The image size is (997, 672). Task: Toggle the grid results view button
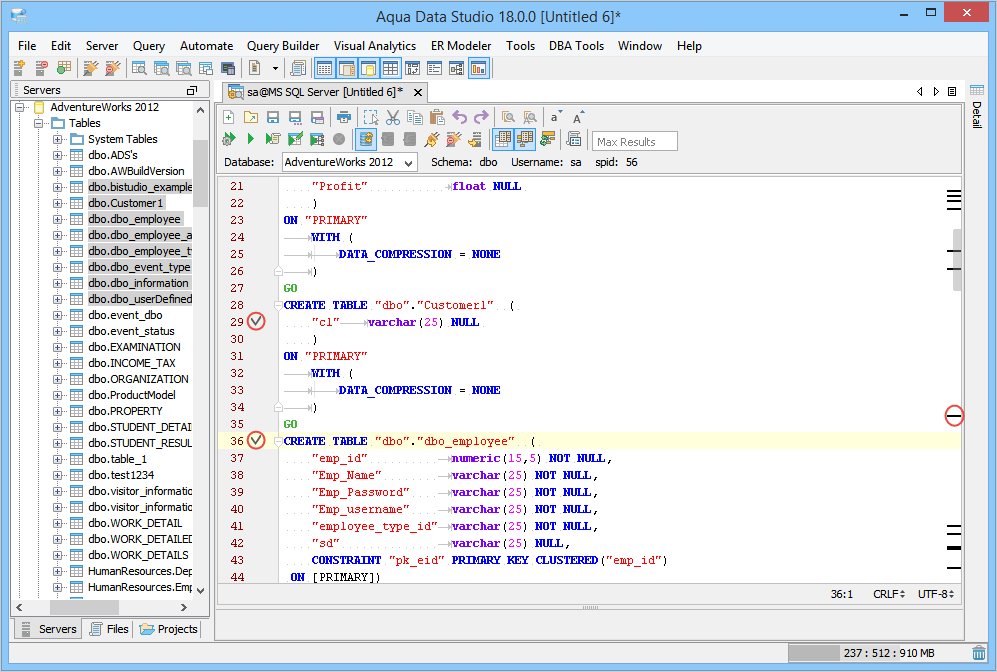coord(503,139)
